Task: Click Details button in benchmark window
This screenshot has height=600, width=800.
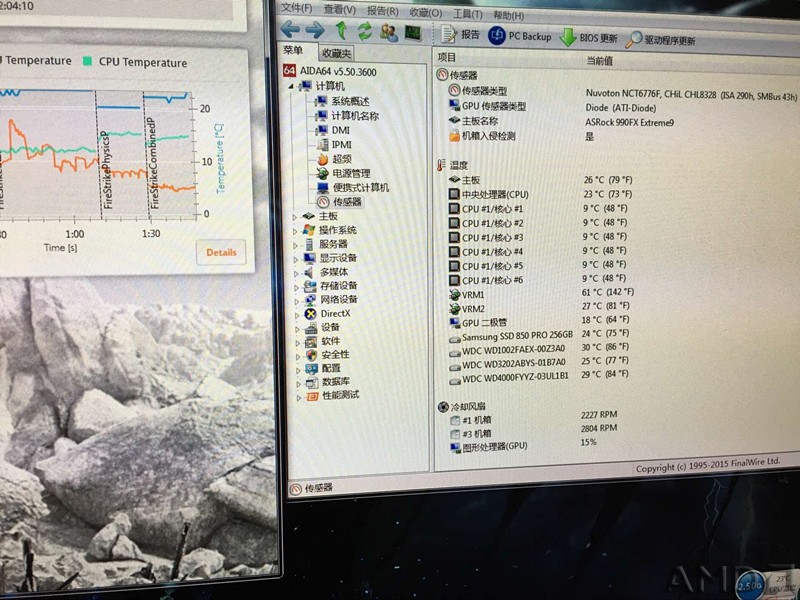Action: click(x=221, y=252)
